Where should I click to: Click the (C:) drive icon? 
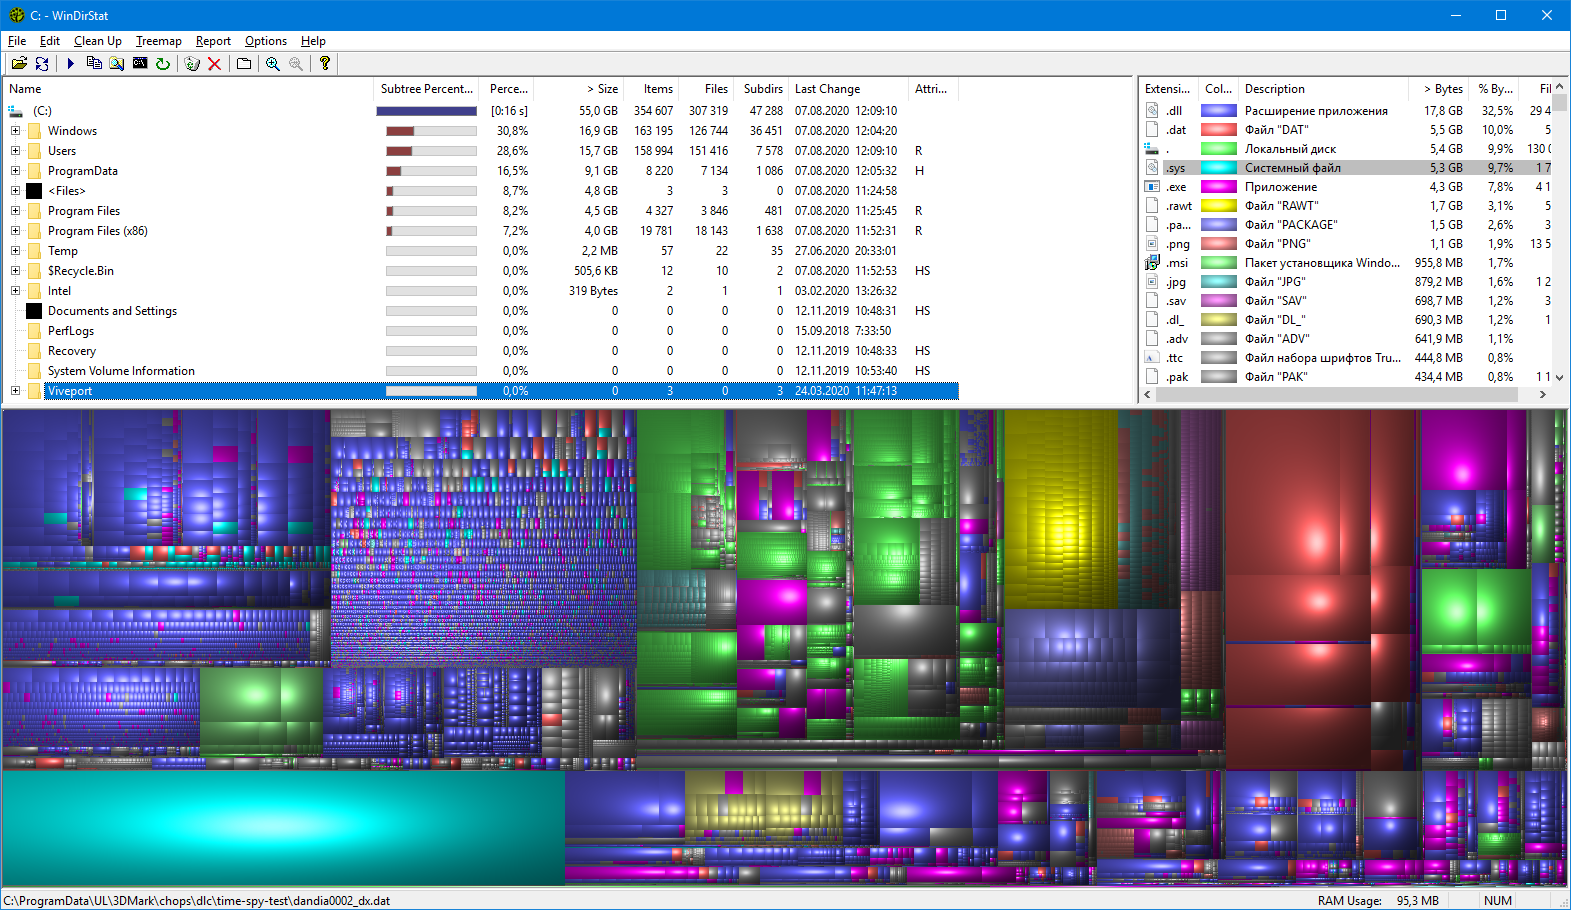(x=16, y=111)
